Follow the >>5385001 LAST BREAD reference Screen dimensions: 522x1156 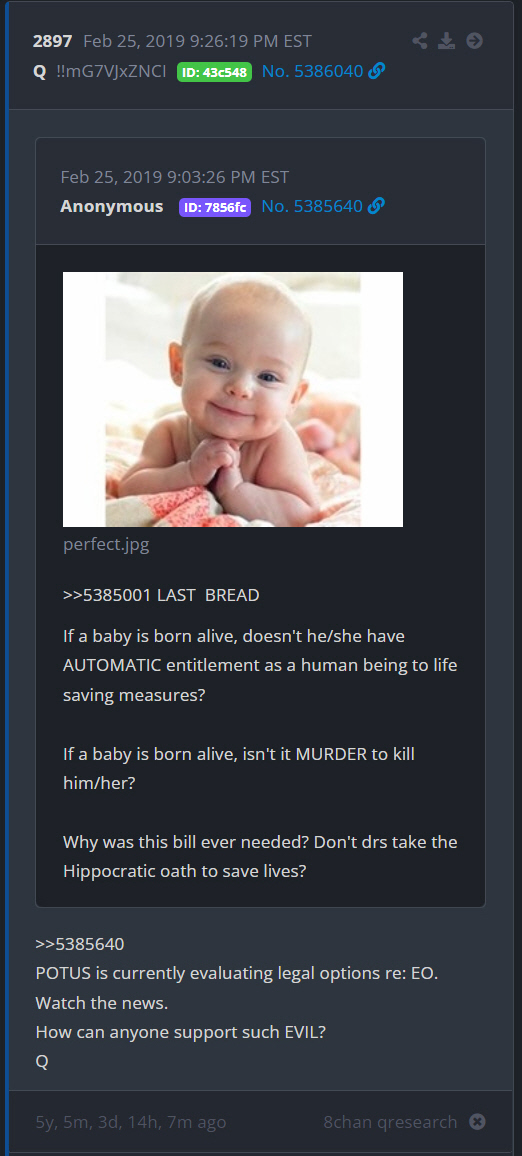161,595
